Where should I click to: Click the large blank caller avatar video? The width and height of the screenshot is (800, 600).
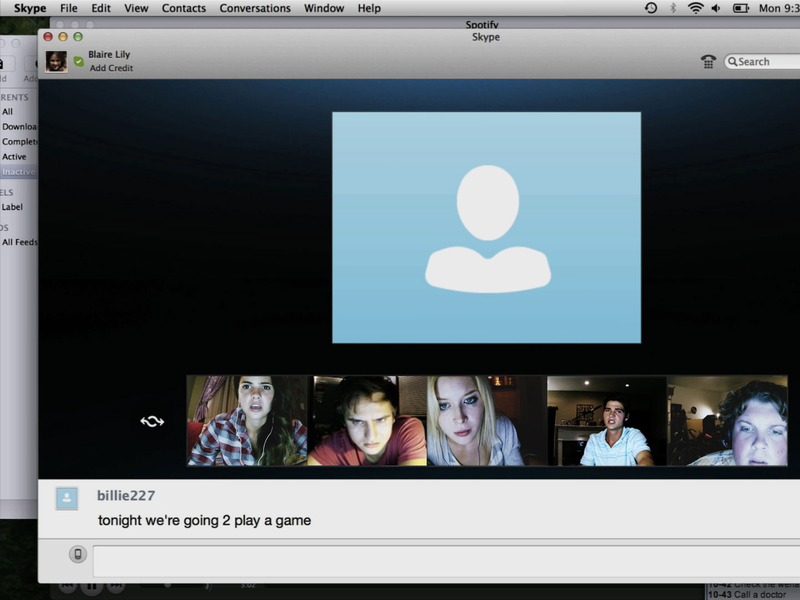pyautogui.click(x=487, y=228)
